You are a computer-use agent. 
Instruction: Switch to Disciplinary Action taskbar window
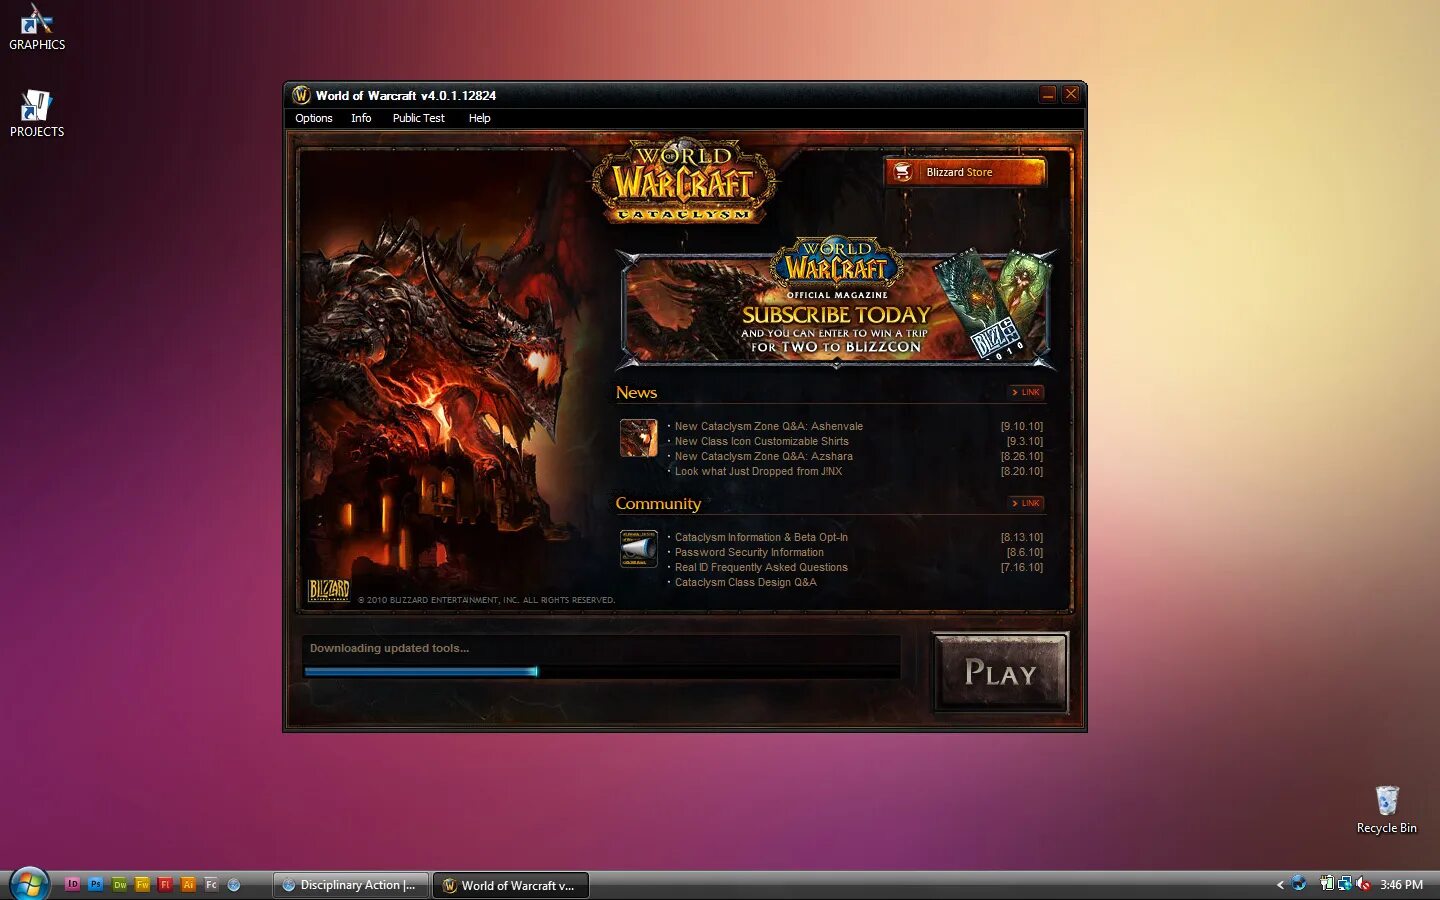351,885
